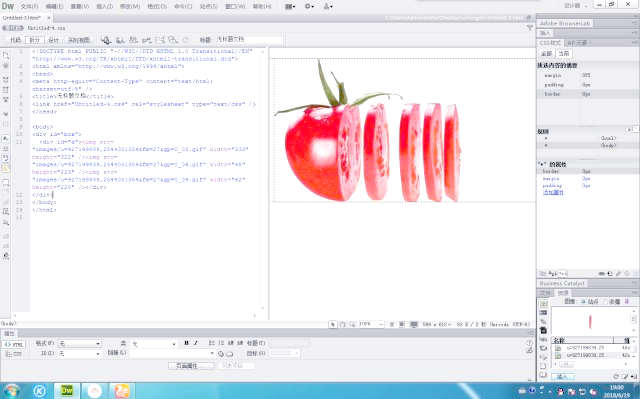The height and width of the screenshot is (399, 640).
Task: Select CSS mode in Properties panel
Action: pos(13,354)
